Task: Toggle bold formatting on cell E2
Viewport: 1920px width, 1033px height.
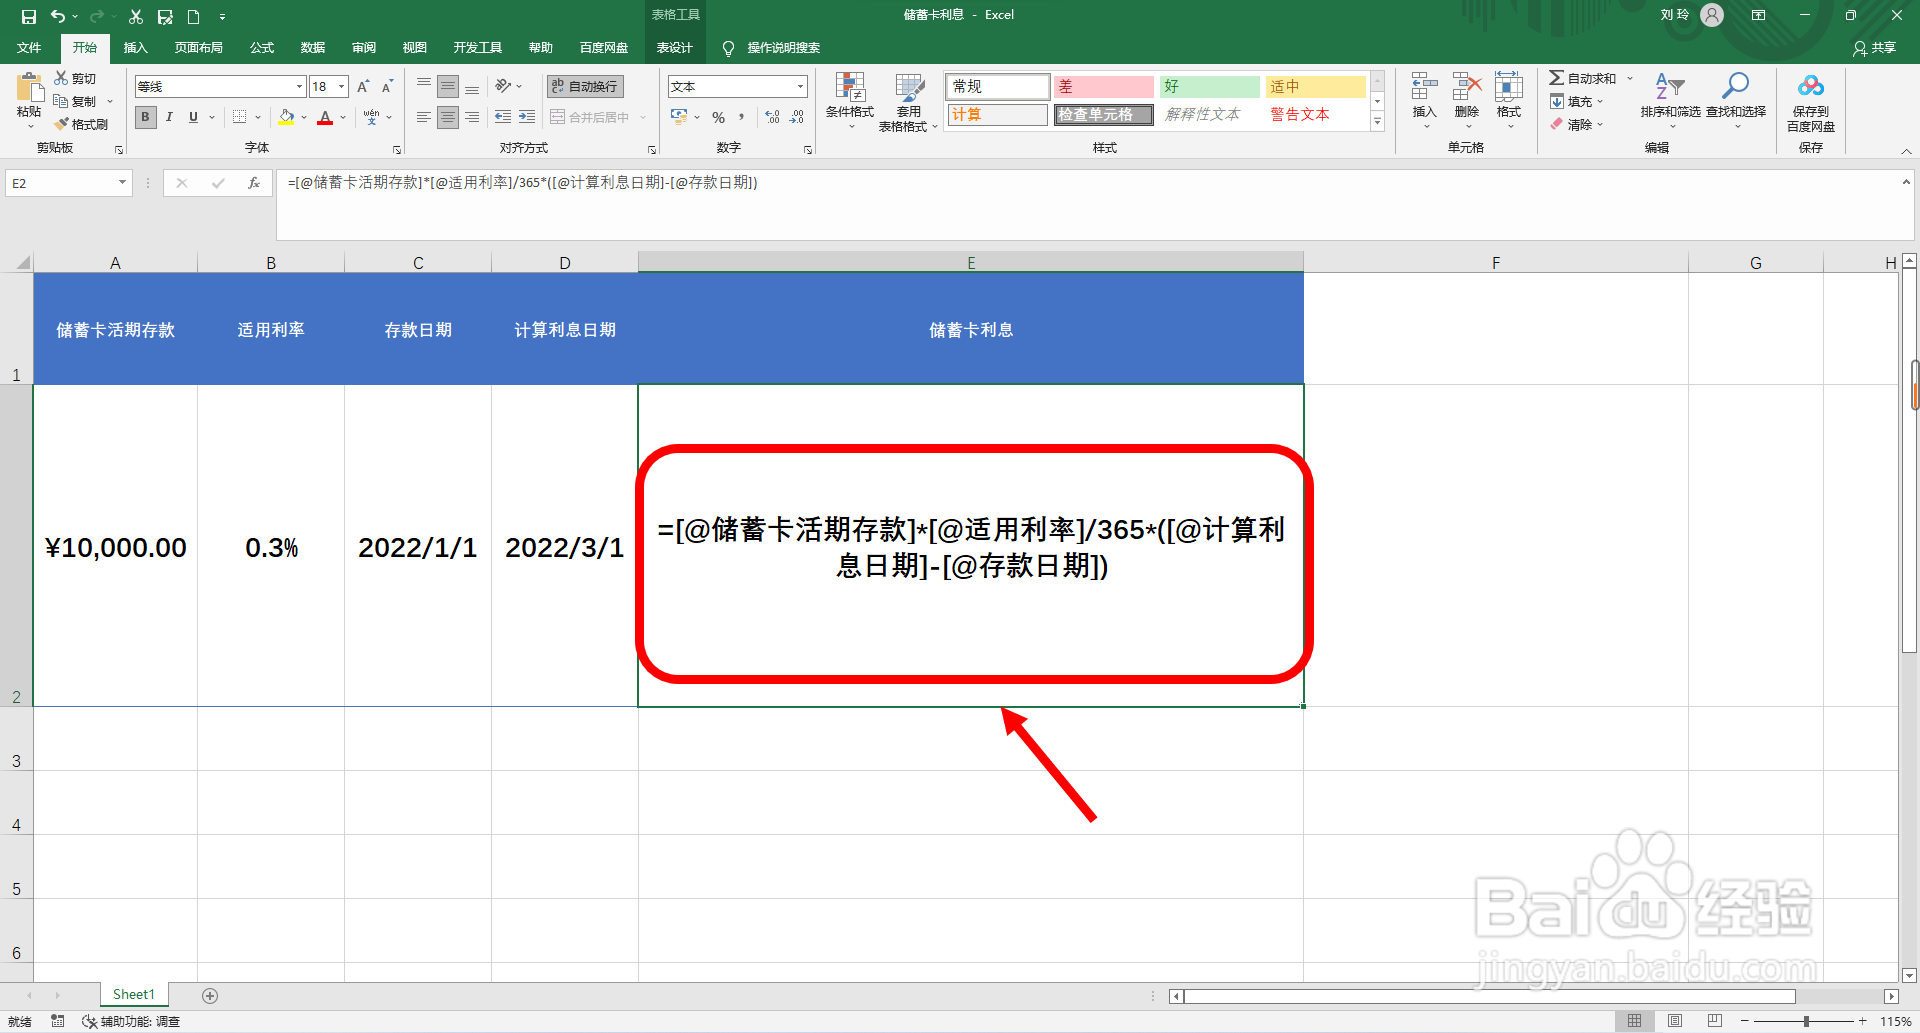Action: point(145,117)
